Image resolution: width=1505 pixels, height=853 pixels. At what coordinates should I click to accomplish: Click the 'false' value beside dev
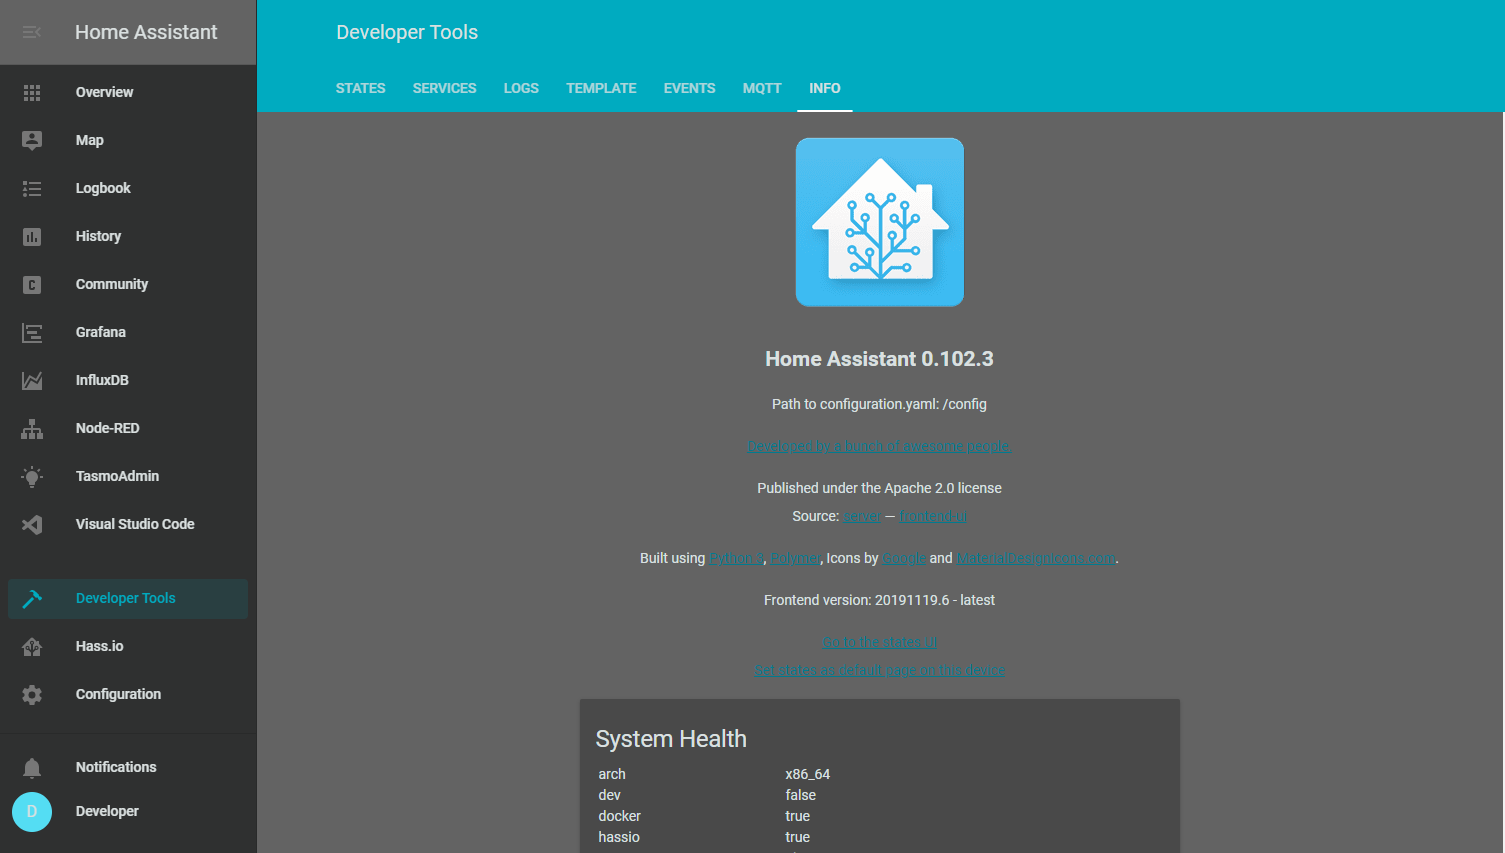(x=801, y=795)
